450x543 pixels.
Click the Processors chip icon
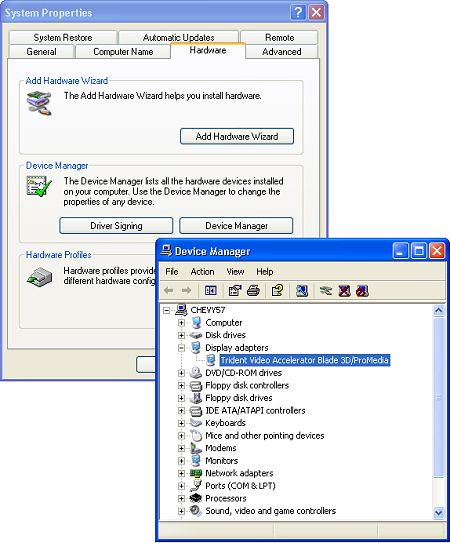click(196, 498)
